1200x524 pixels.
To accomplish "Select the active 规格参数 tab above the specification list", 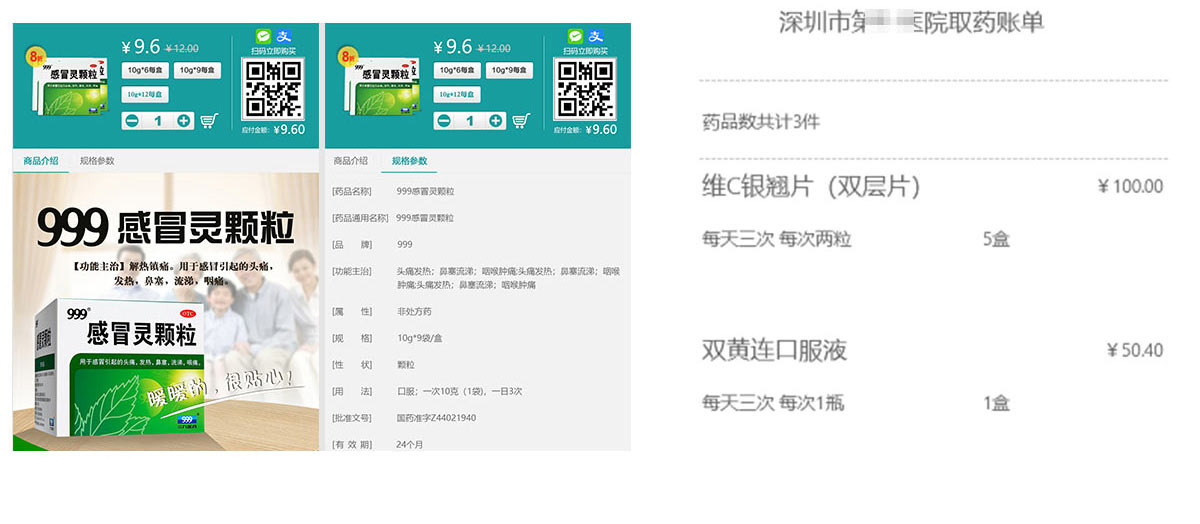I will 409,161.
